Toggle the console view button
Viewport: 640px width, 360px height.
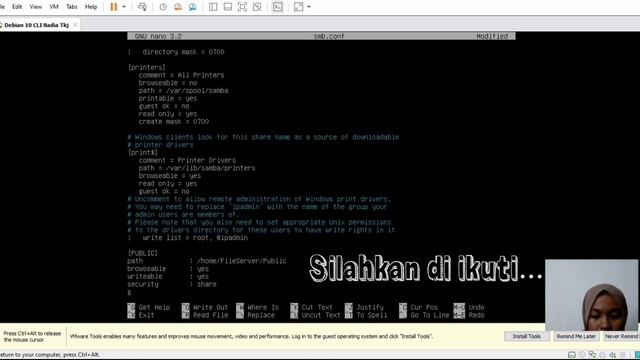(x=278, y=7)
